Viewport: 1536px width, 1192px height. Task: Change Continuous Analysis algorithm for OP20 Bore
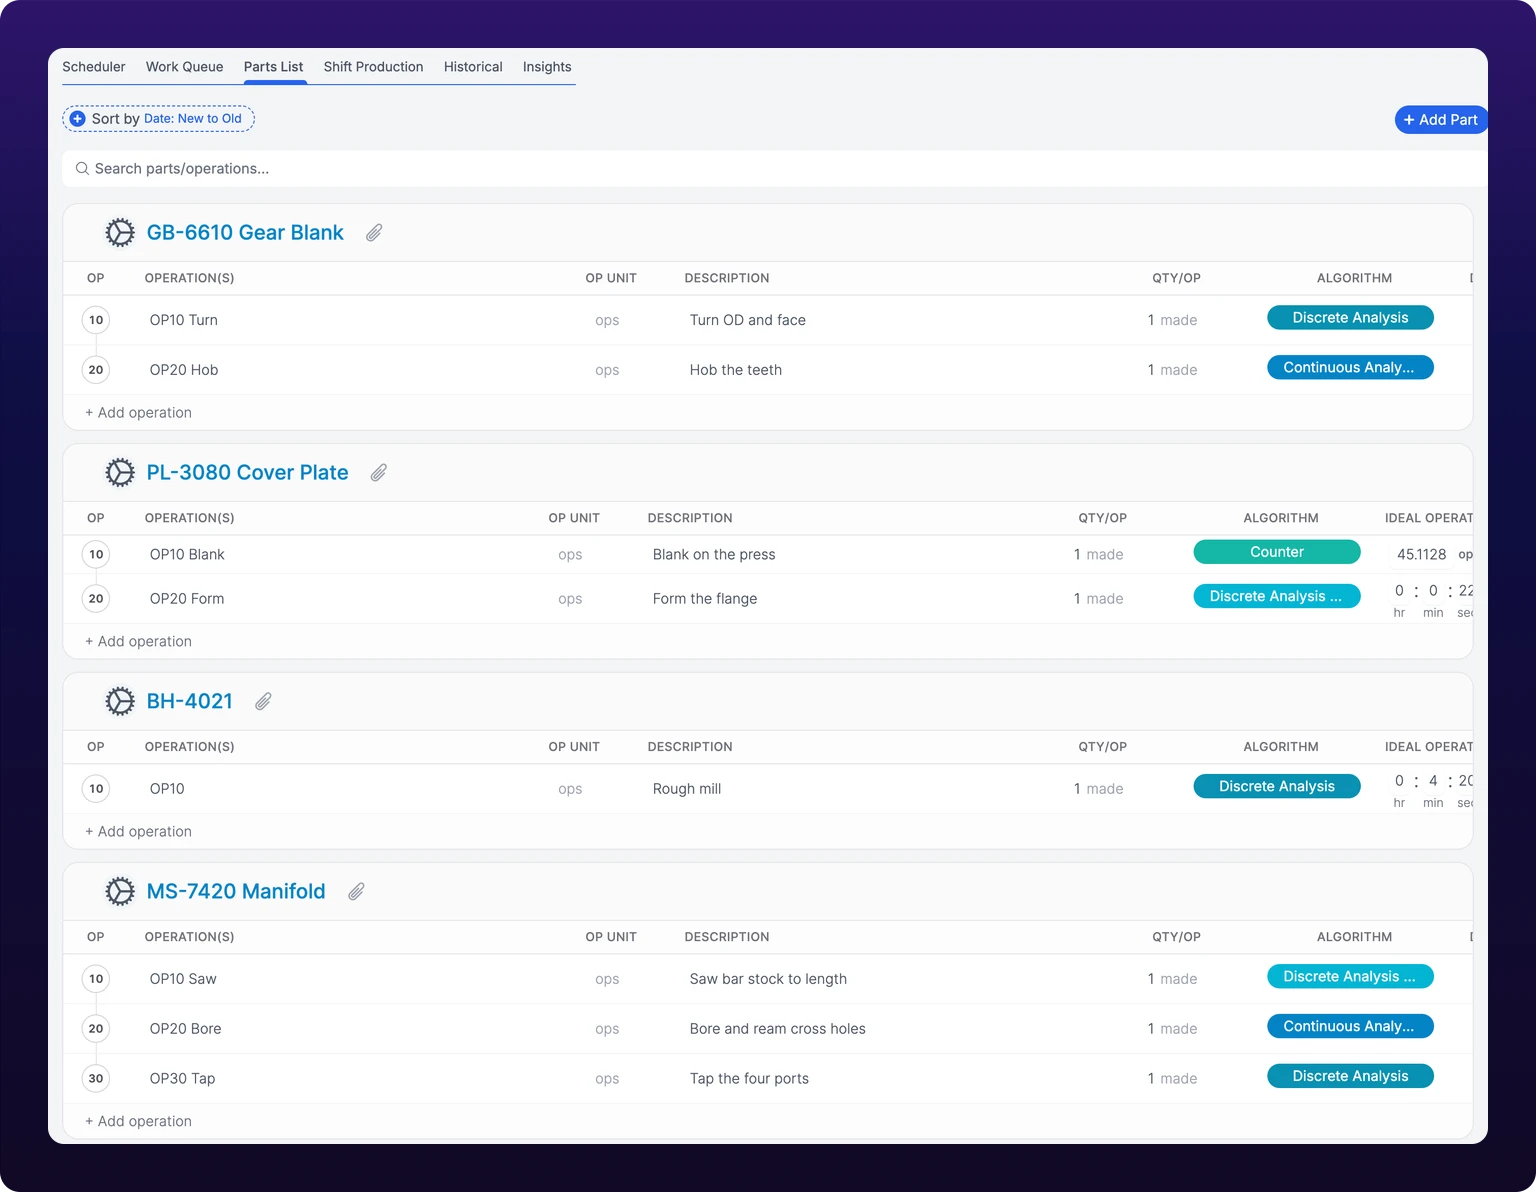point(1350,1027)
